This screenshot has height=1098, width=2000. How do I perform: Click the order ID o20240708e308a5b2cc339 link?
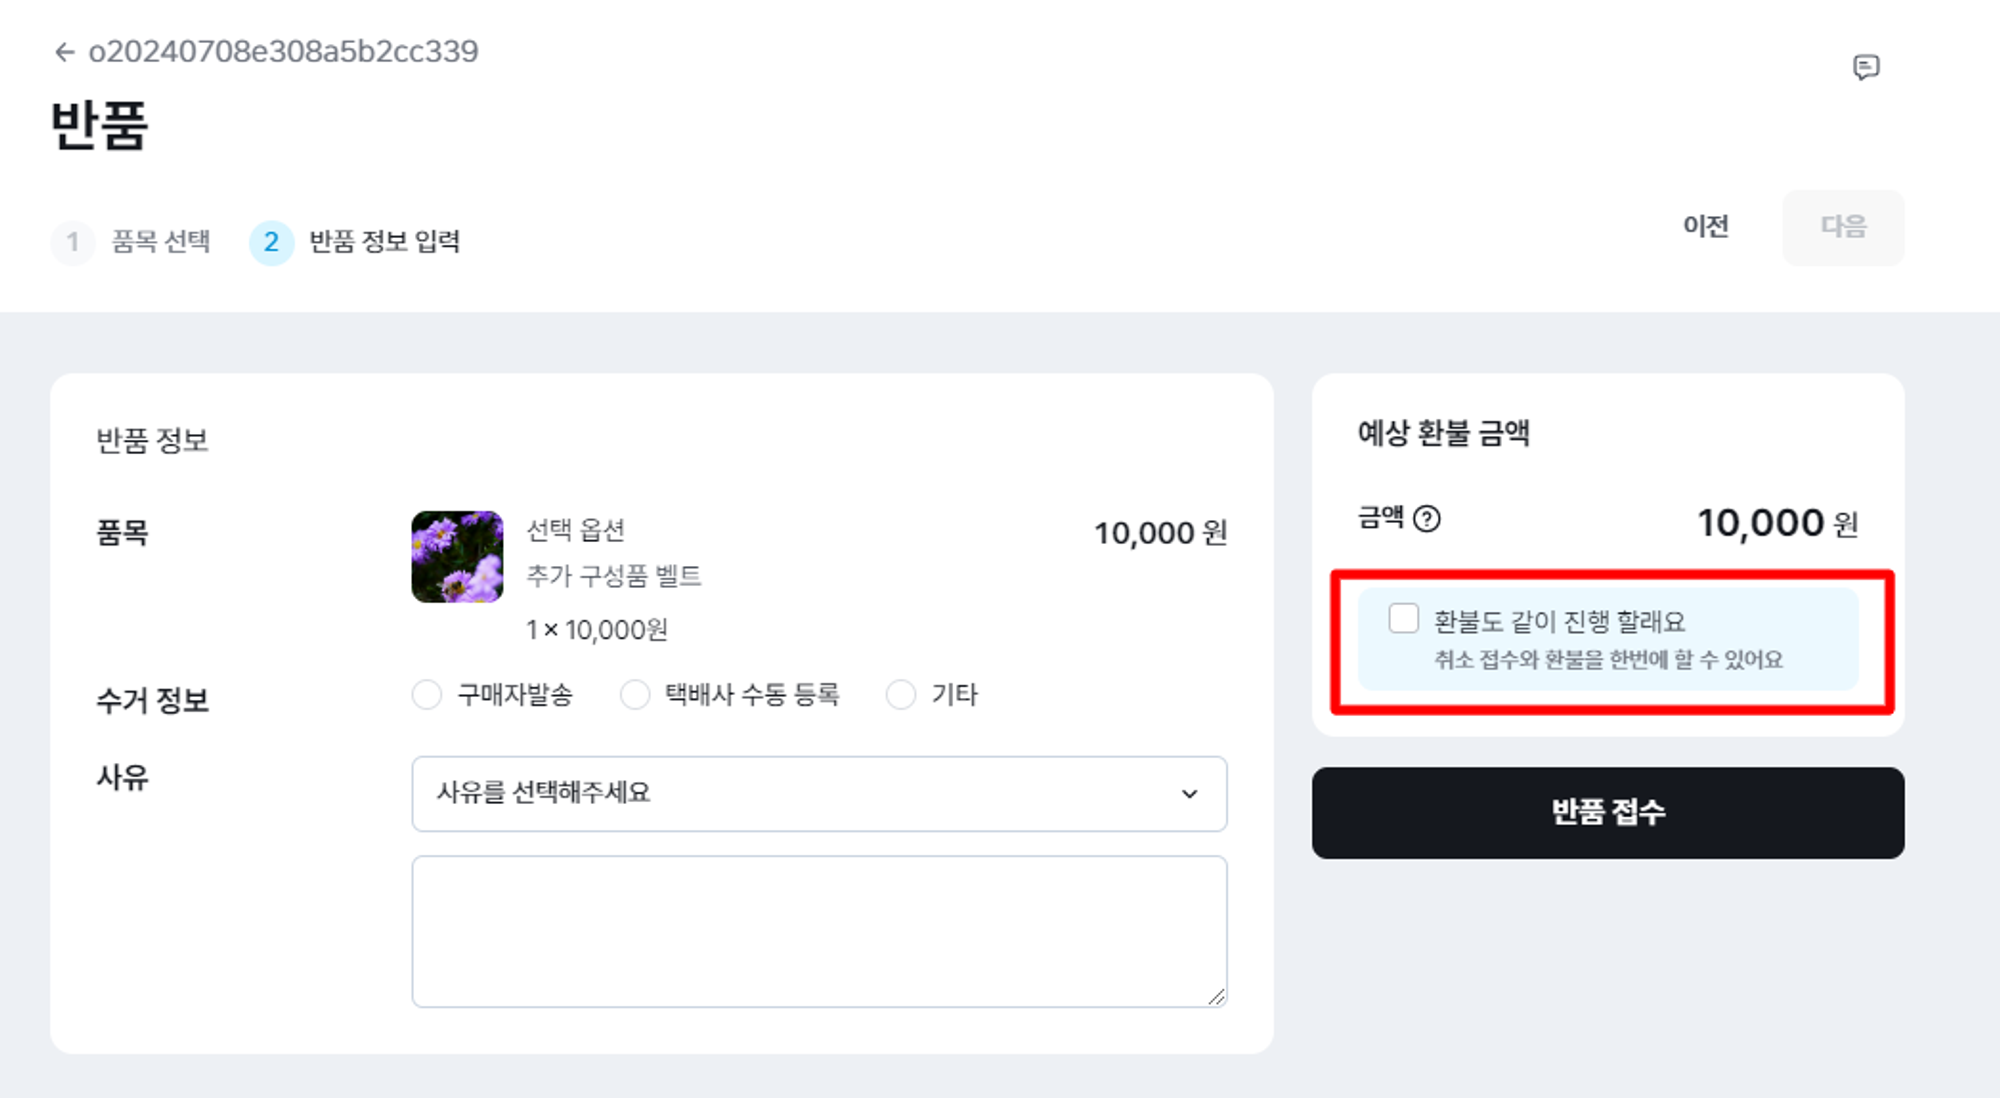[283, 52]
